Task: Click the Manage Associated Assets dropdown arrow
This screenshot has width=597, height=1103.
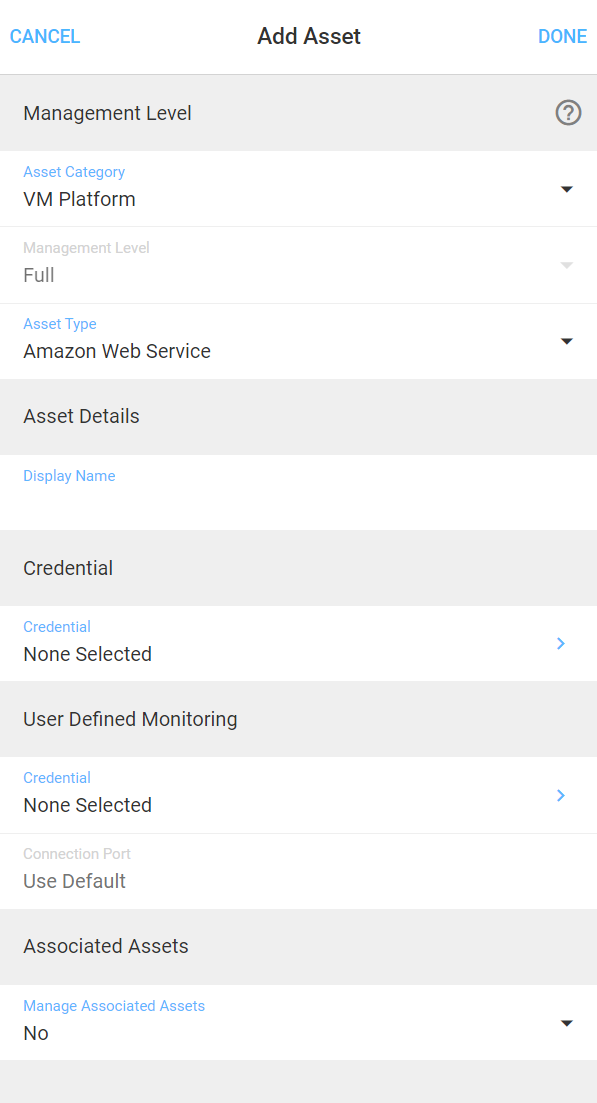Action: click(x=567, y=1023)
